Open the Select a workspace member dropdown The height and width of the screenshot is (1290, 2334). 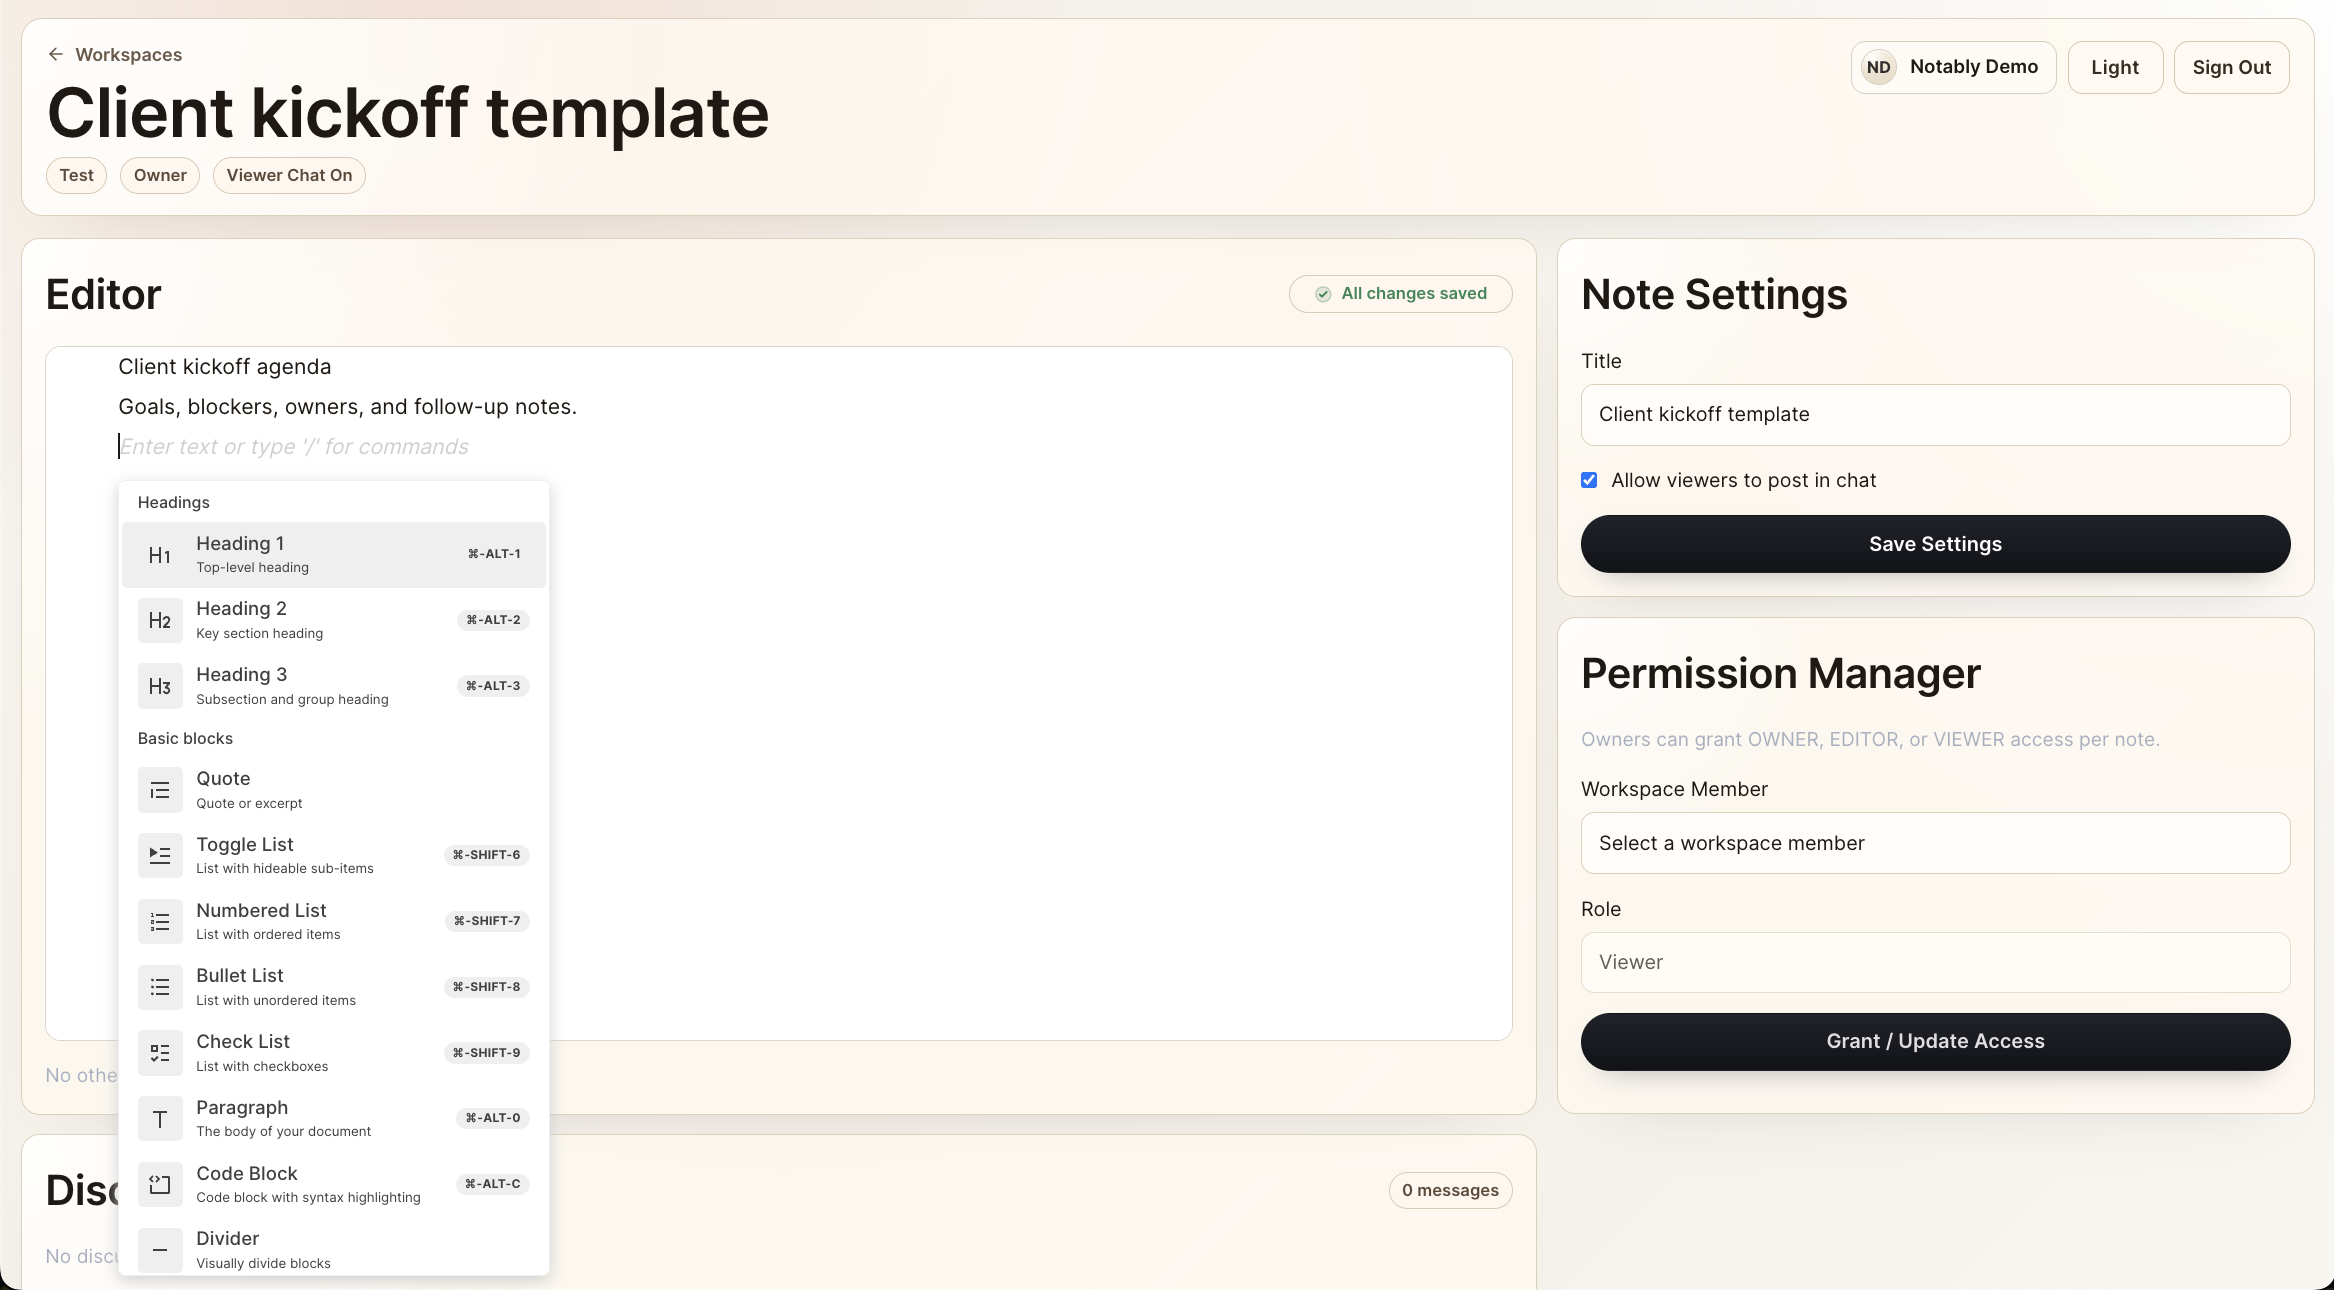pos(1934,843)
